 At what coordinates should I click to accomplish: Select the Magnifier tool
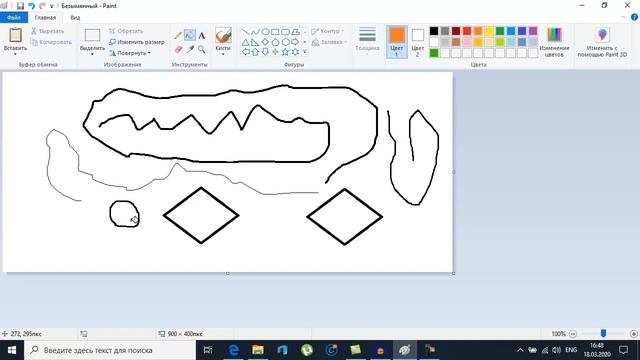pos(202,50)
